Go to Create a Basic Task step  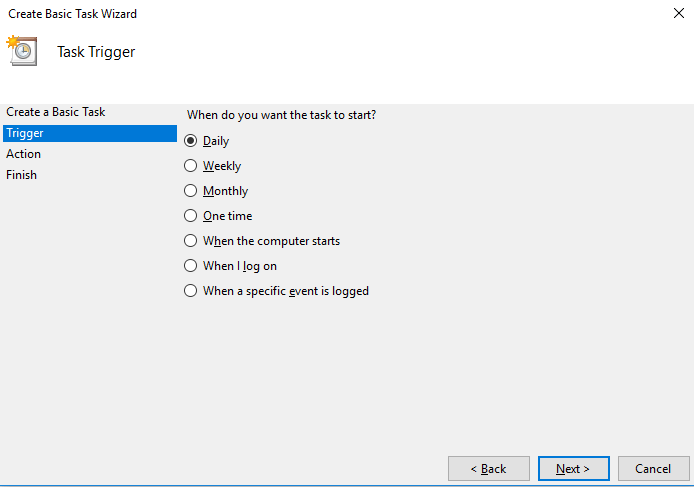pos(55,112)
